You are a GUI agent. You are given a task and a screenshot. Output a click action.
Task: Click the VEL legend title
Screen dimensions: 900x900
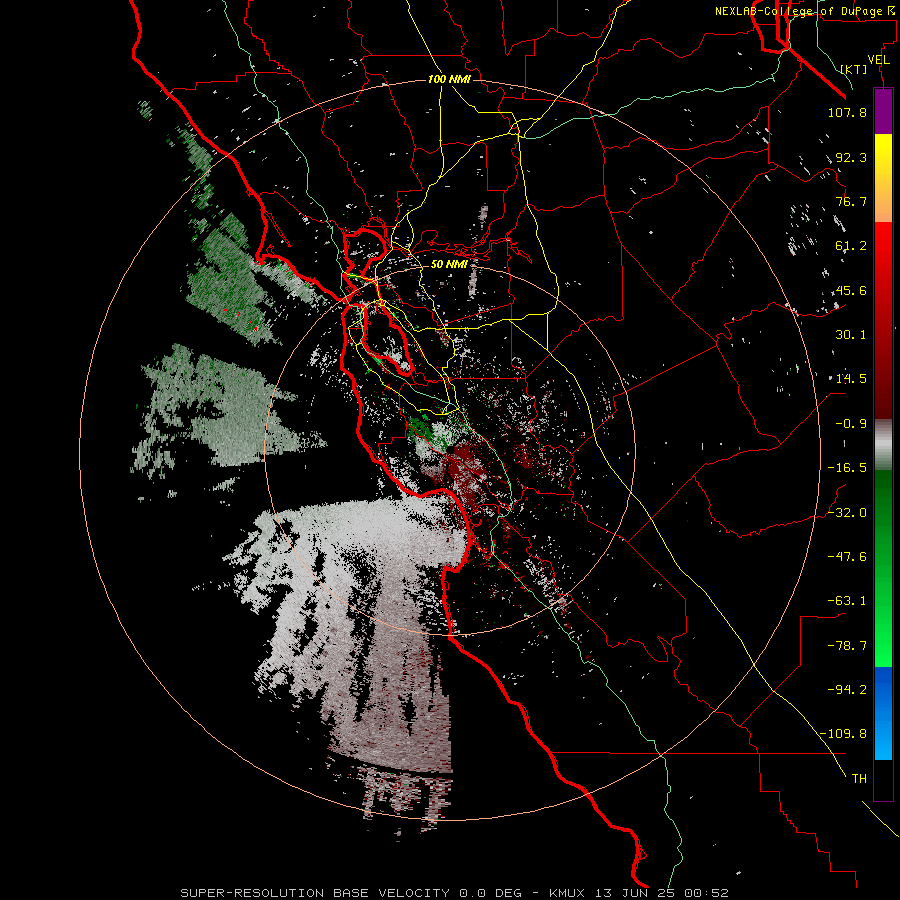pyautogui.click(x=879, y=60)
